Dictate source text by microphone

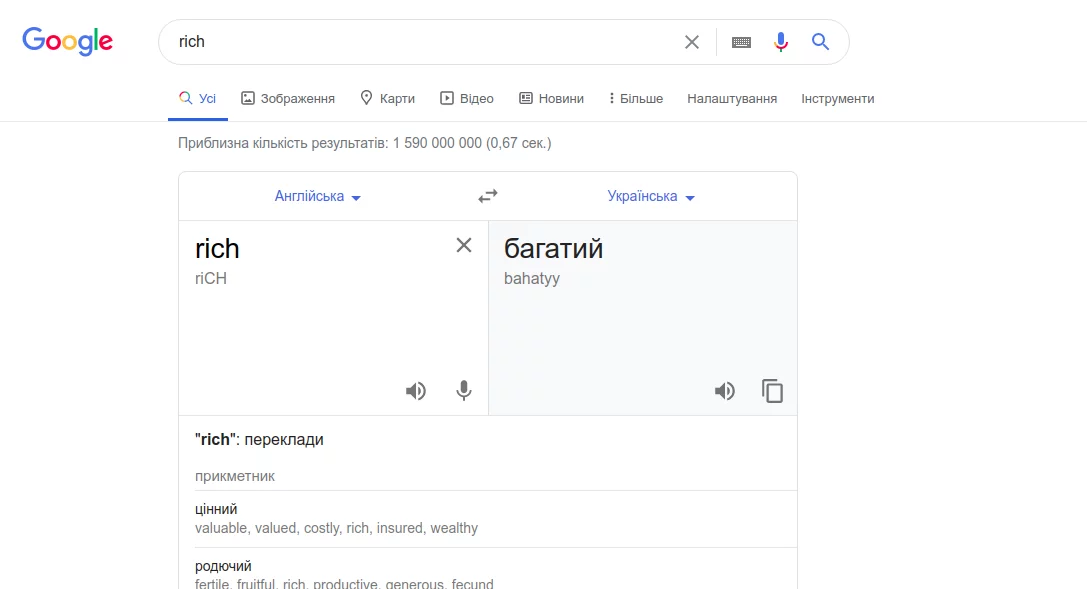point(464,391)
